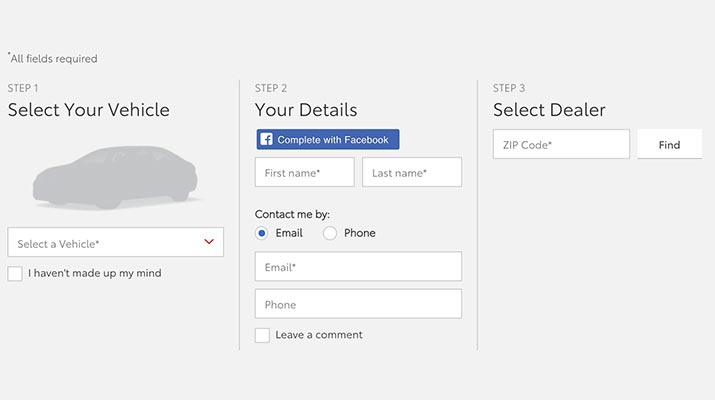Screen dimensions: 715x400
Task: Check the 'I haven't made up my mind' box
Action: tap(15, 274)
